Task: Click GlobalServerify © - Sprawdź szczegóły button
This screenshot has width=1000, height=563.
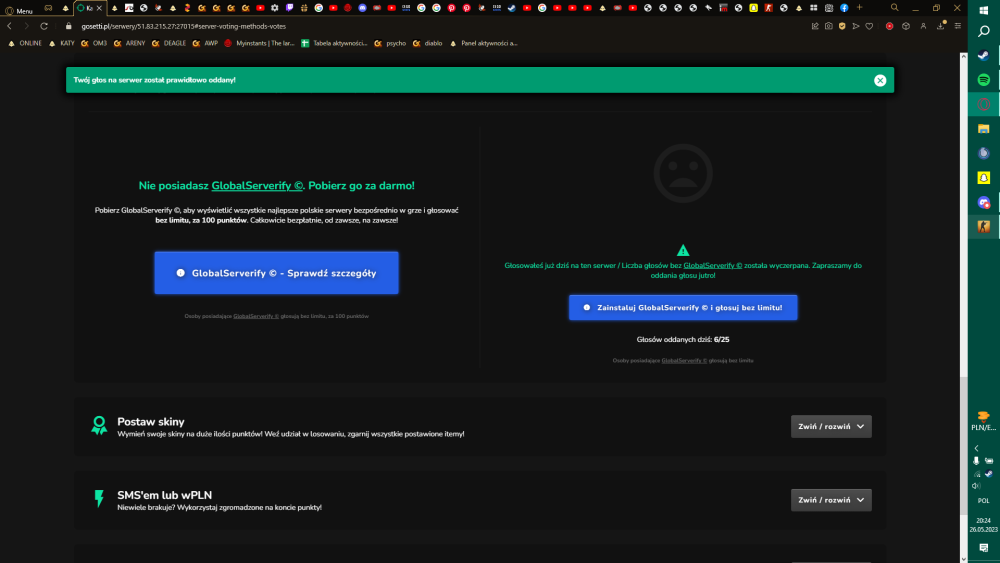Action: pos(276,273)
